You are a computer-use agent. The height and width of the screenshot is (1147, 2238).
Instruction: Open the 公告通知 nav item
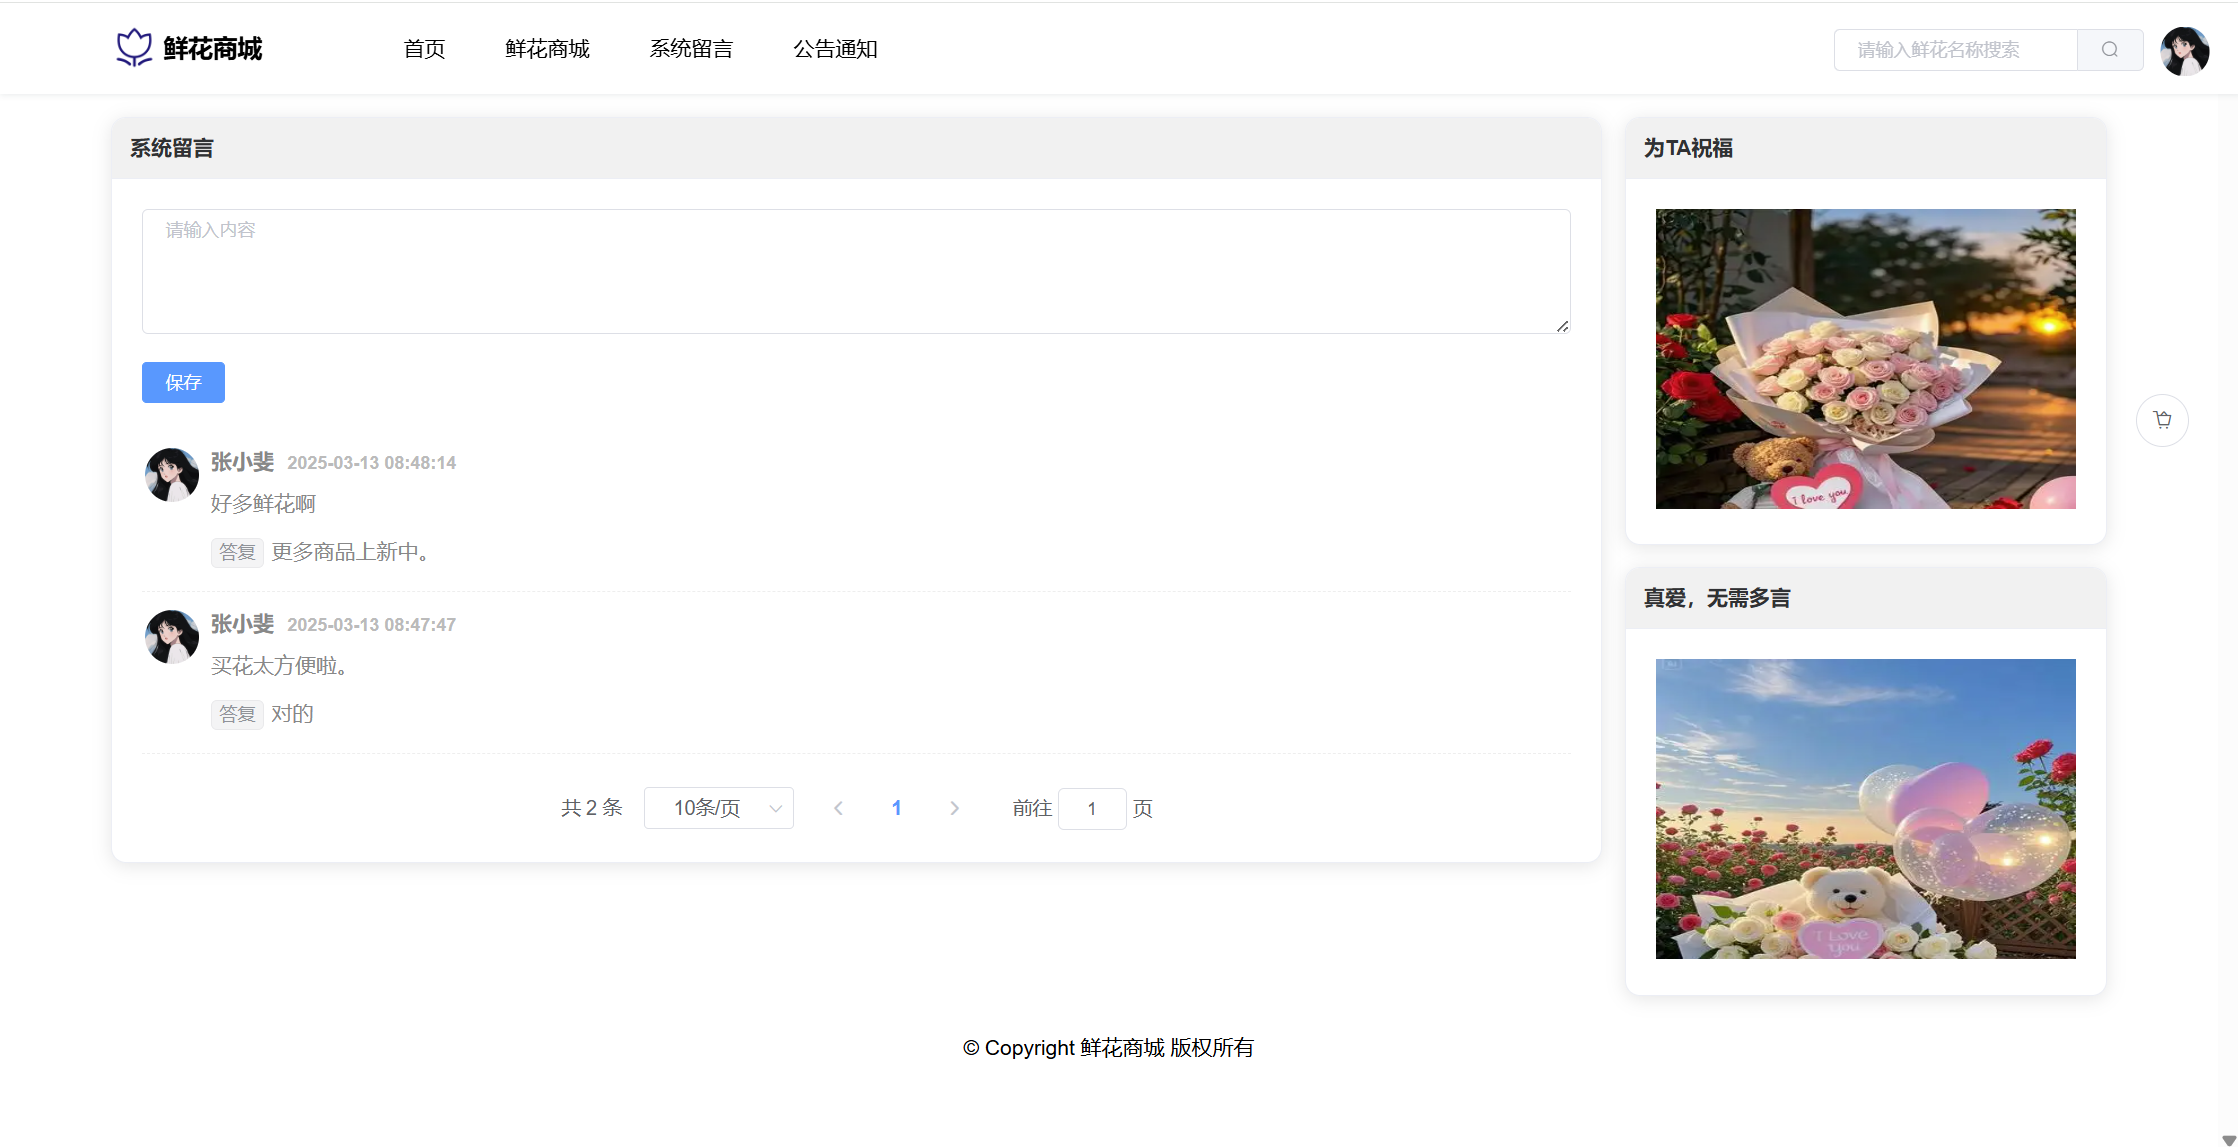(835, 49)
